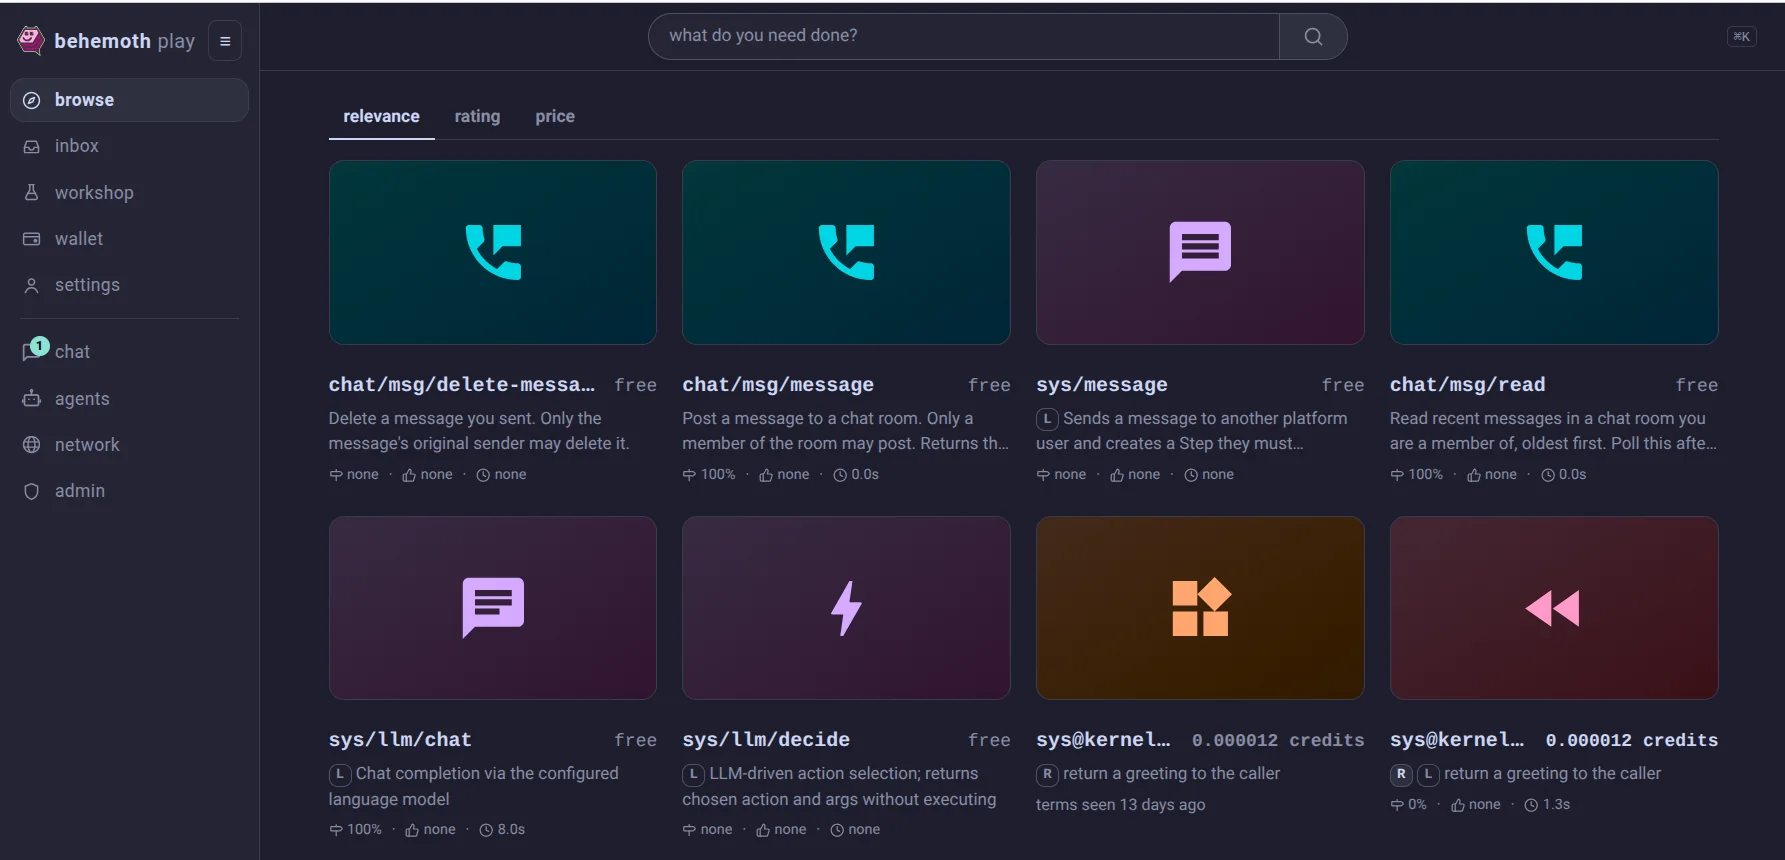Go to workshop in the sidebar
This screenshot has width=1785, height=860.
pyautogui.click(x=129, y=192)
